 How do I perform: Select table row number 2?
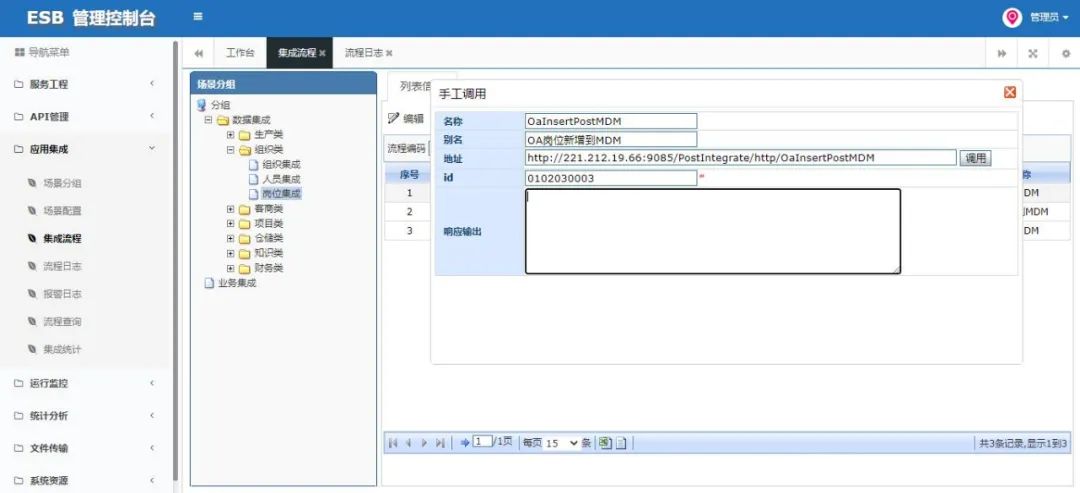409,211
